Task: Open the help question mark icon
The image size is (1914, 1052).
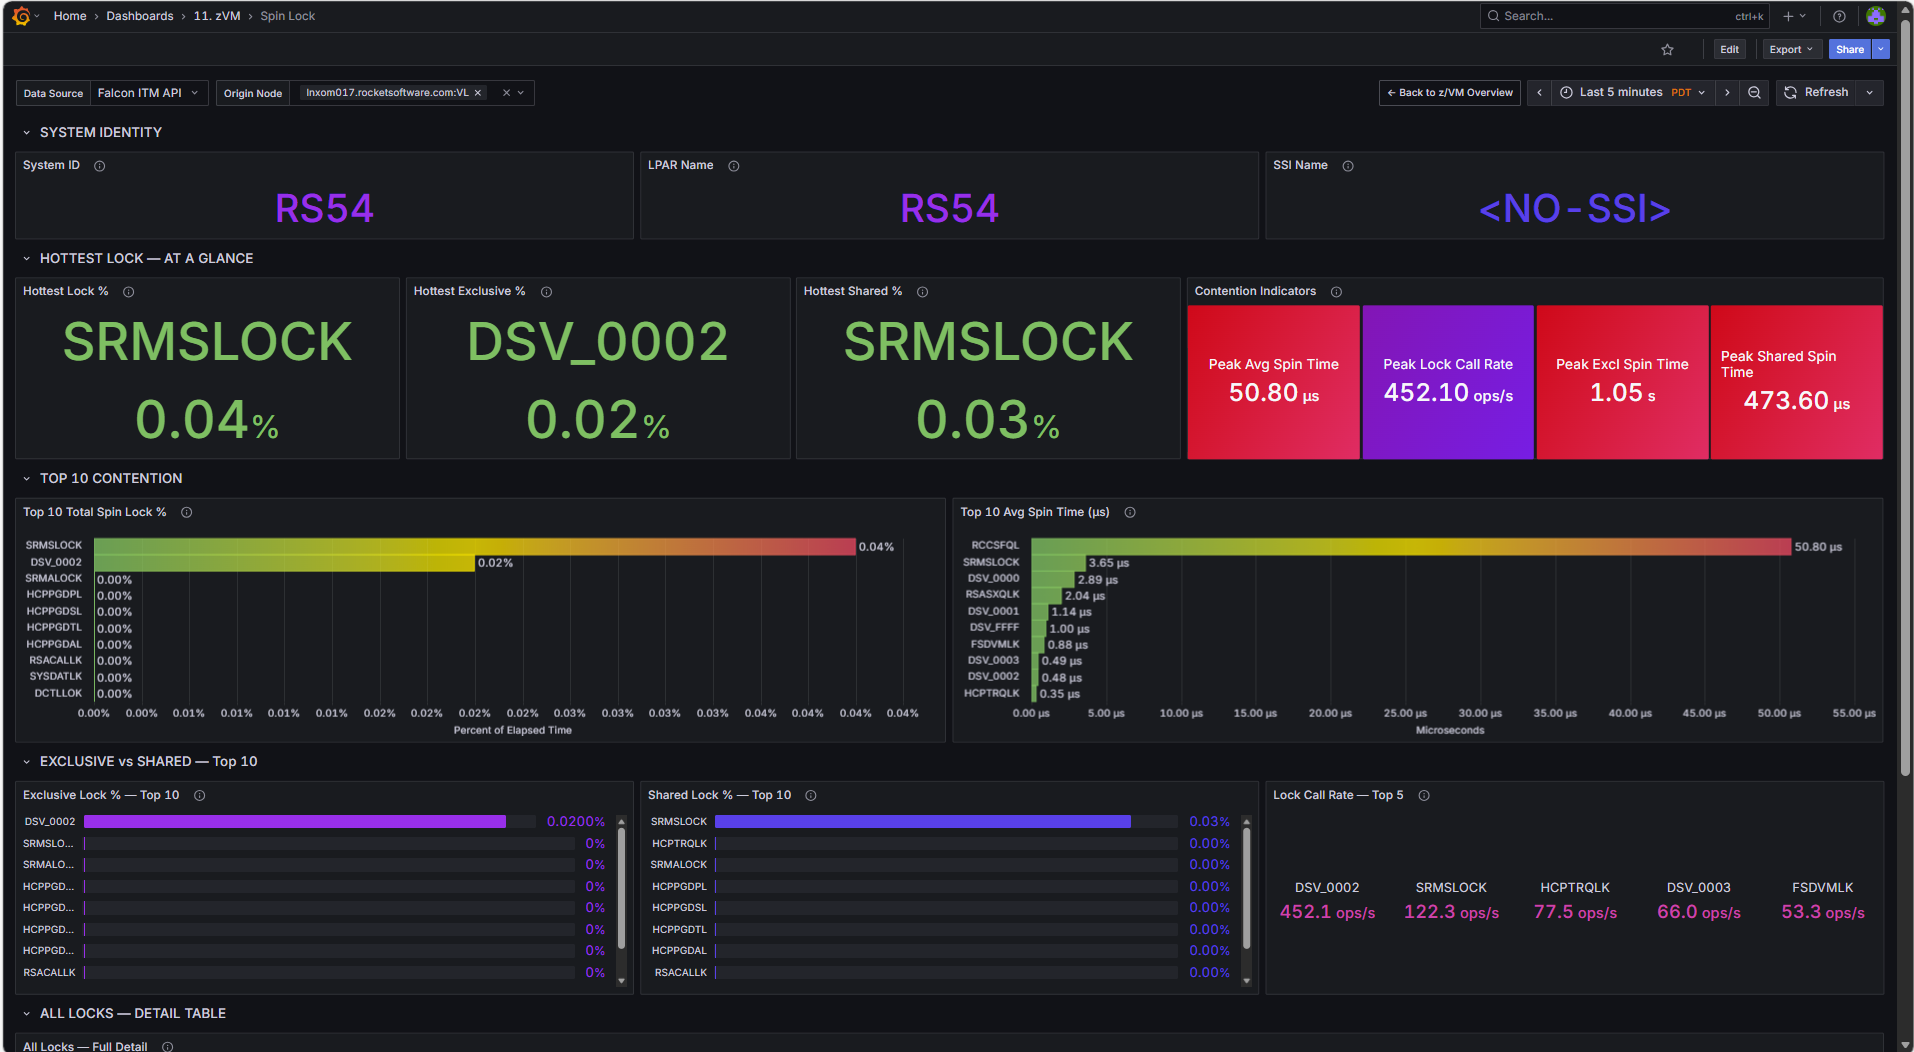Action: point(1839,16)
